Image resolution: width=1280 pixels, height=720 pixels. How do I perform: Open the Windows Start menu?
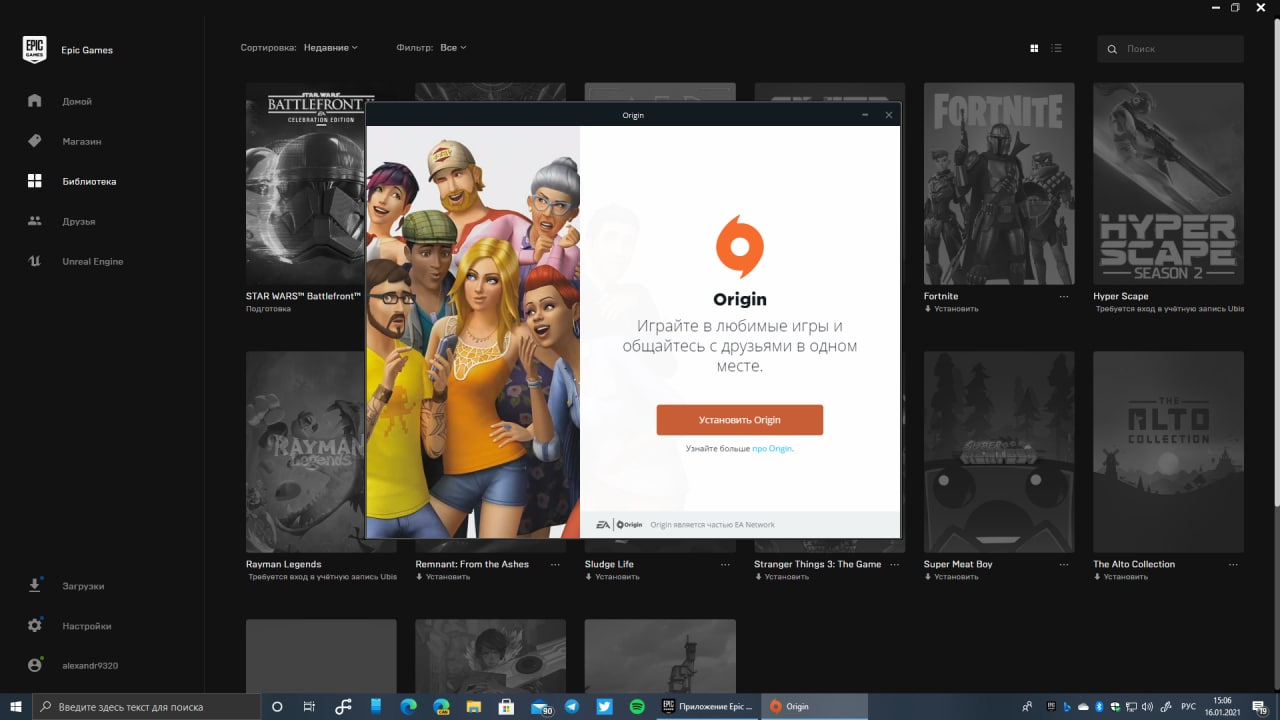[16, 706]
